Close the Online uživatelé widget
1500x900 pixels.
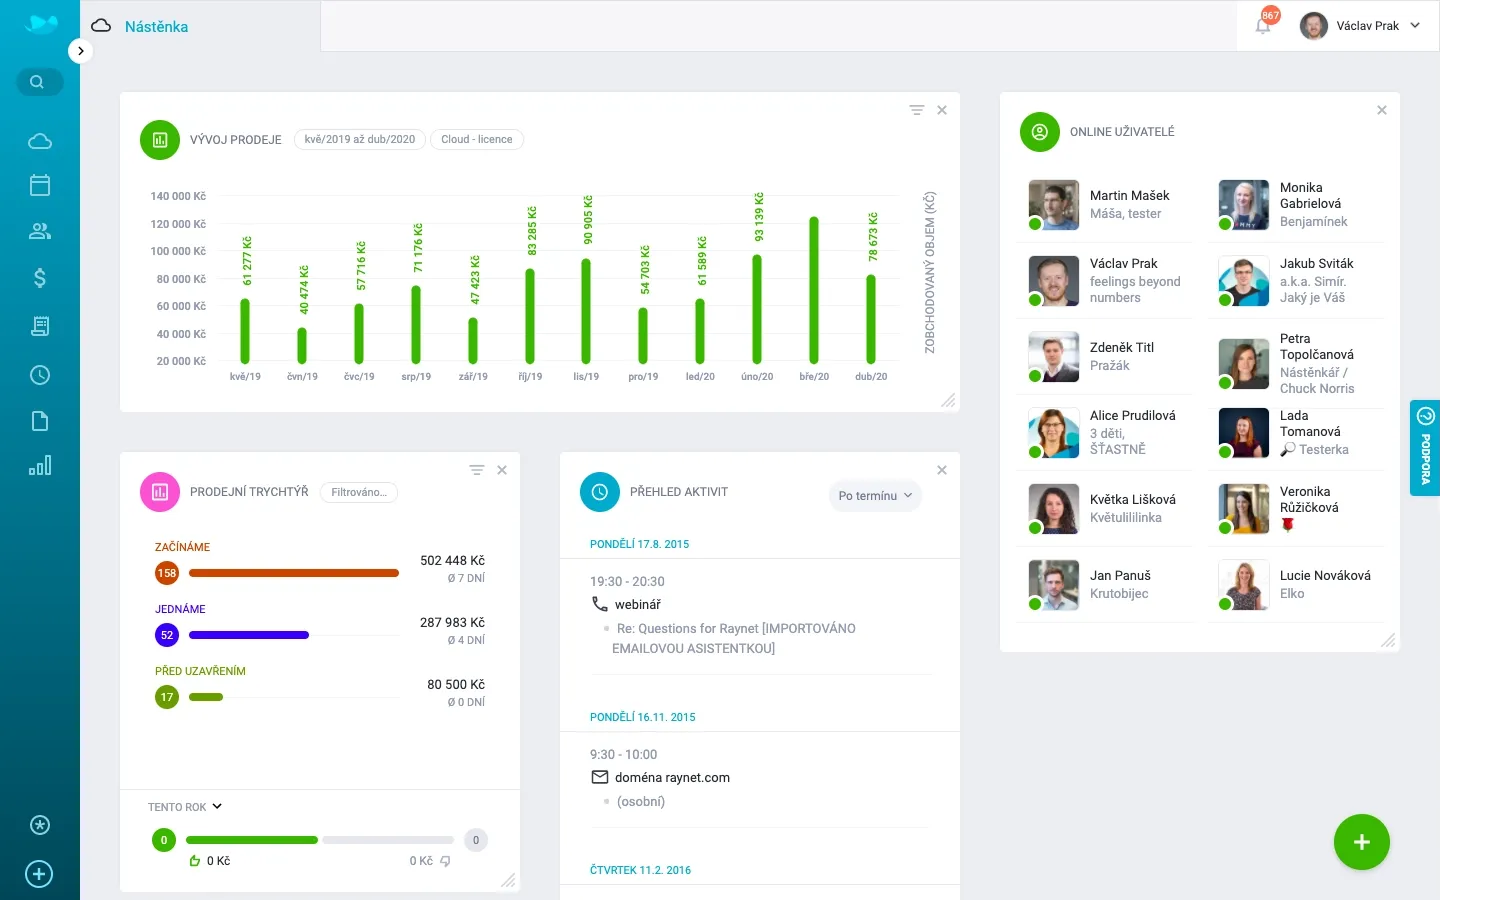(1382, 110)
